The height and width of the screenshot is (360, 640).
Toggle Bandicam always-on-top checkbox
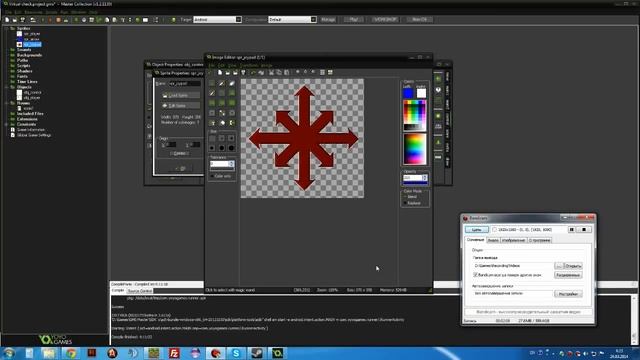click(476, 275)
